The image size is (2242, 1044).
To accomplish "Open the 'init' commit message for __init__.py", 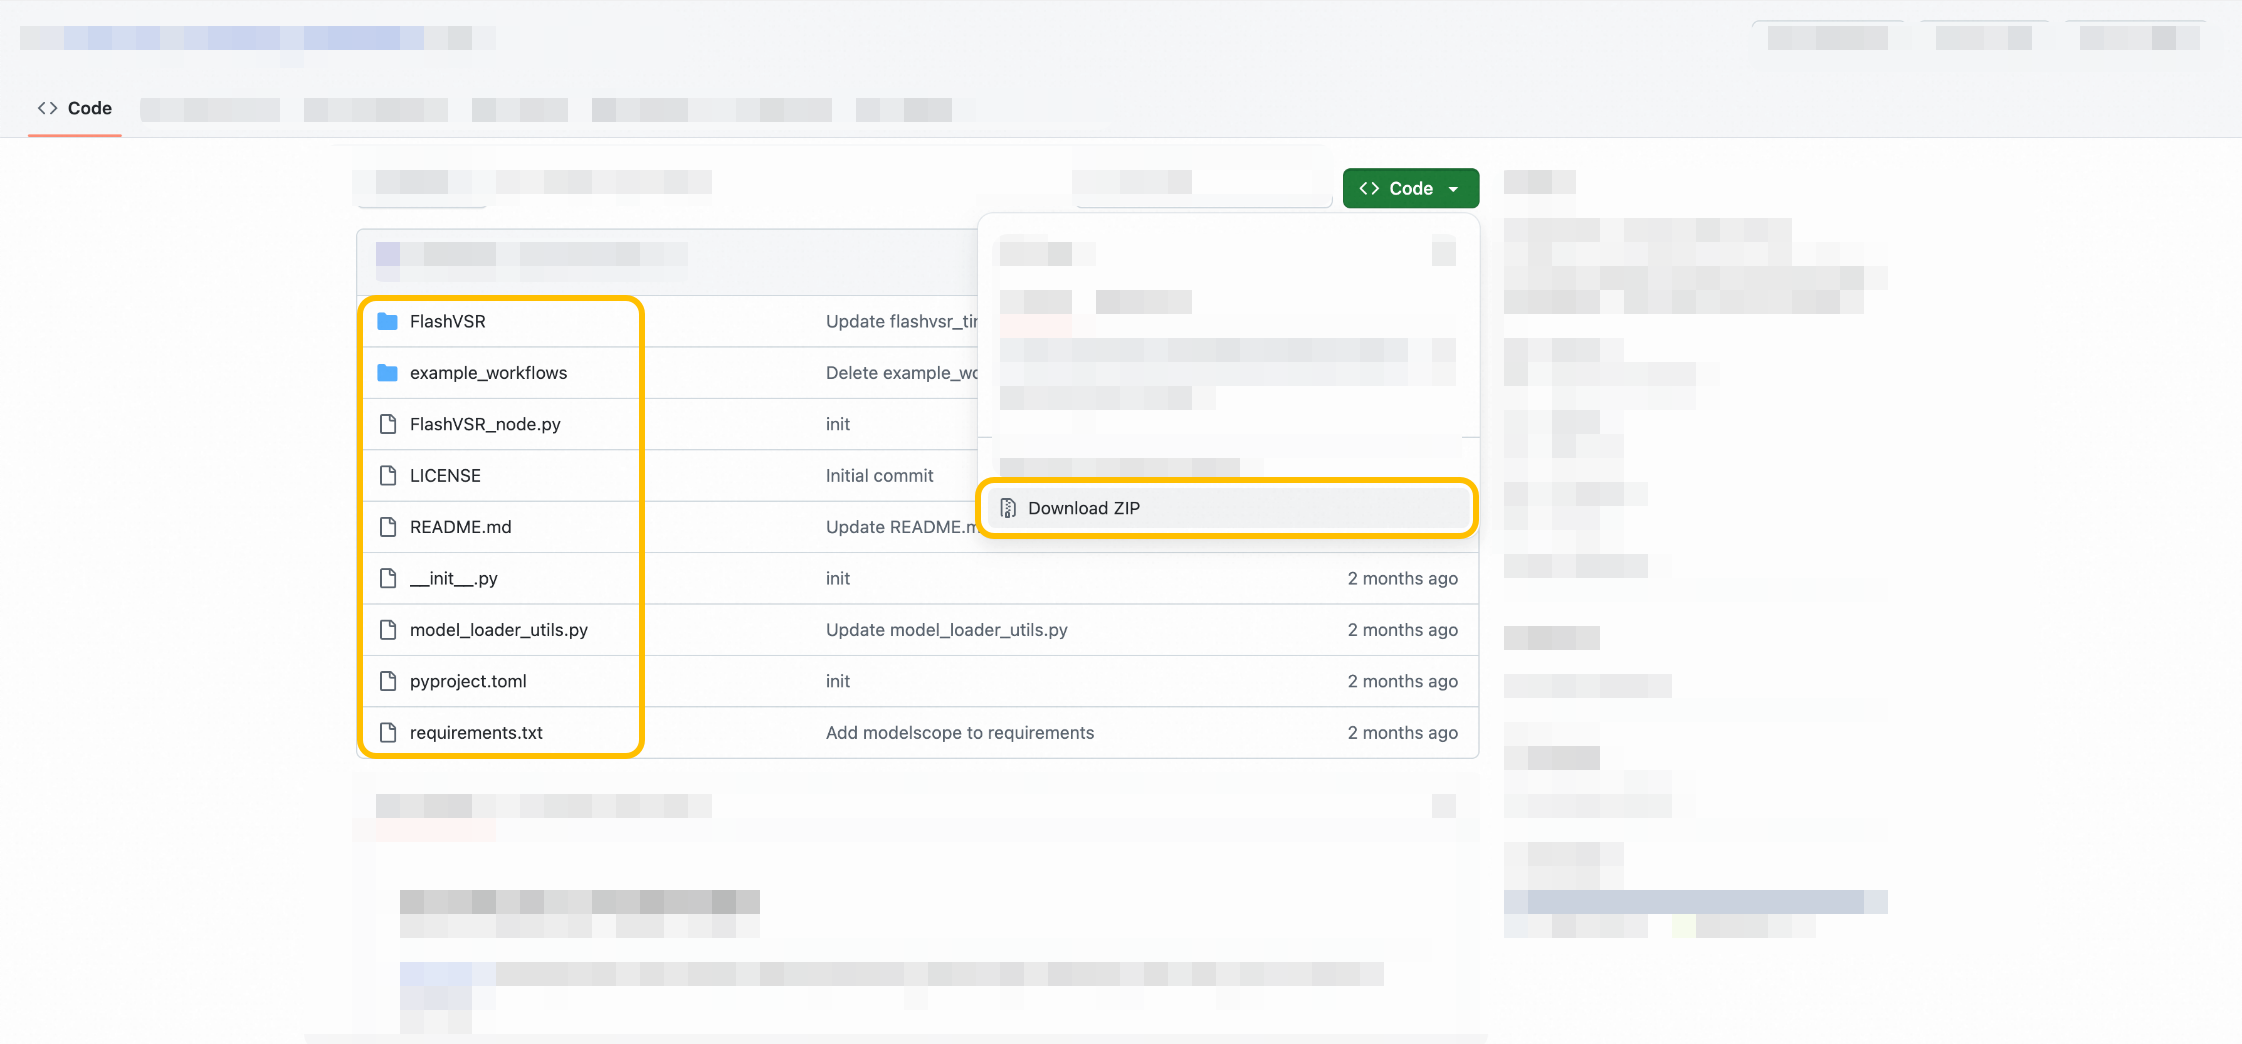I will coord(838,578).
